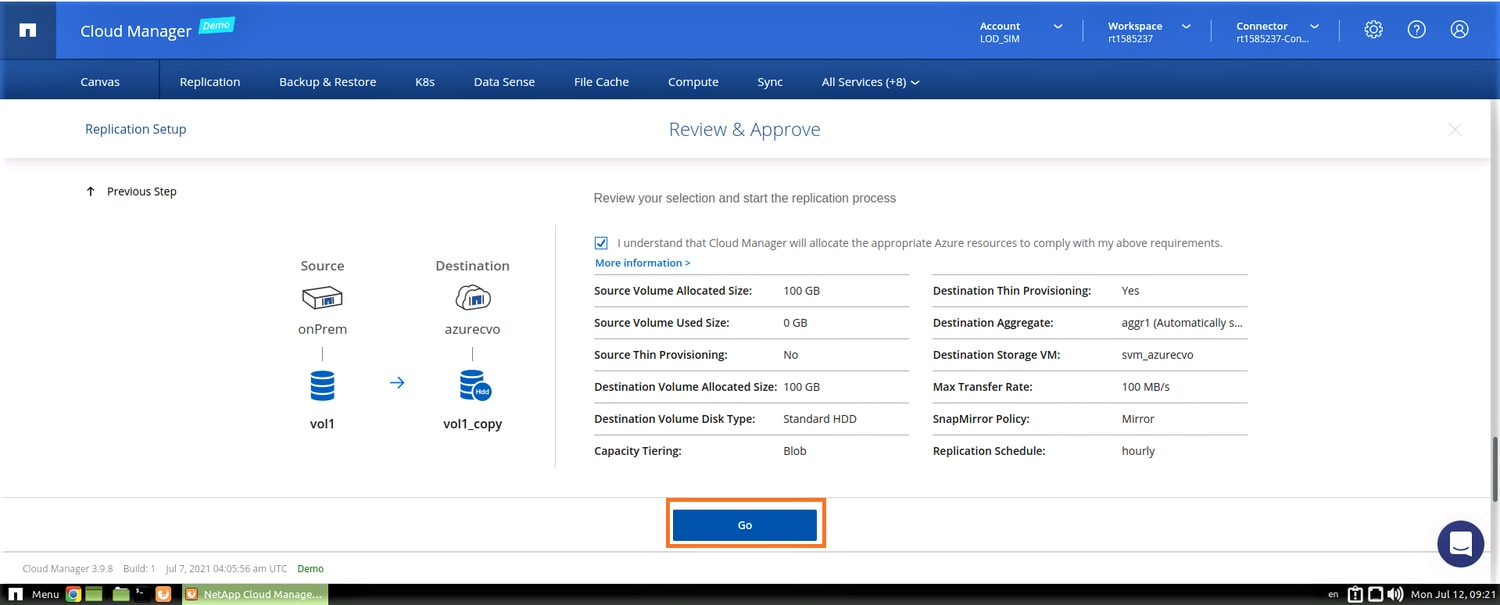This screenshot has height=605, width=1500.
Task: Open the settings gear icon
Action: pyautogui.click(x=1373, y=30)
